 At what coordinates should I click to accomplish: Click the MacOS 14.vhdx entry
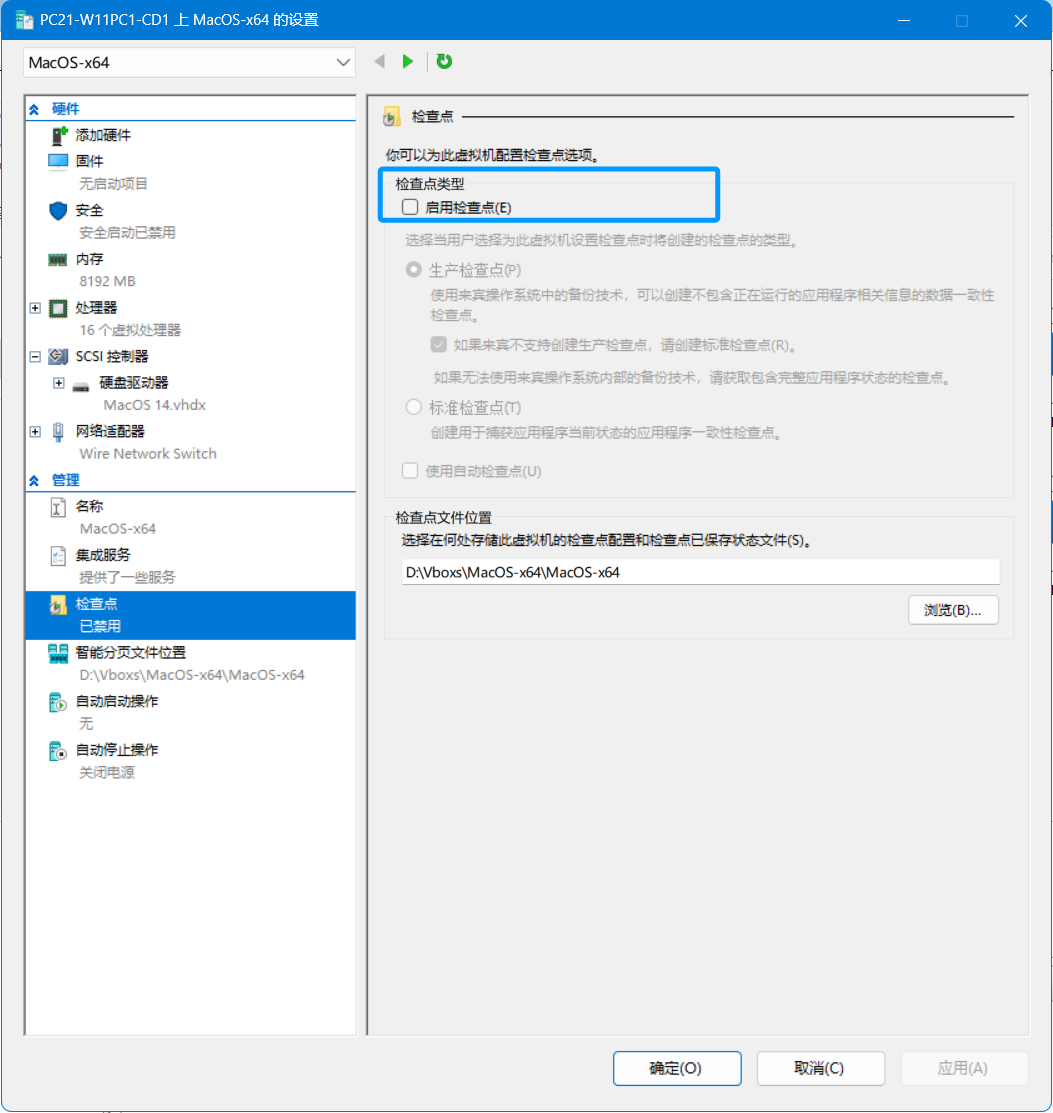coord(155,405)
